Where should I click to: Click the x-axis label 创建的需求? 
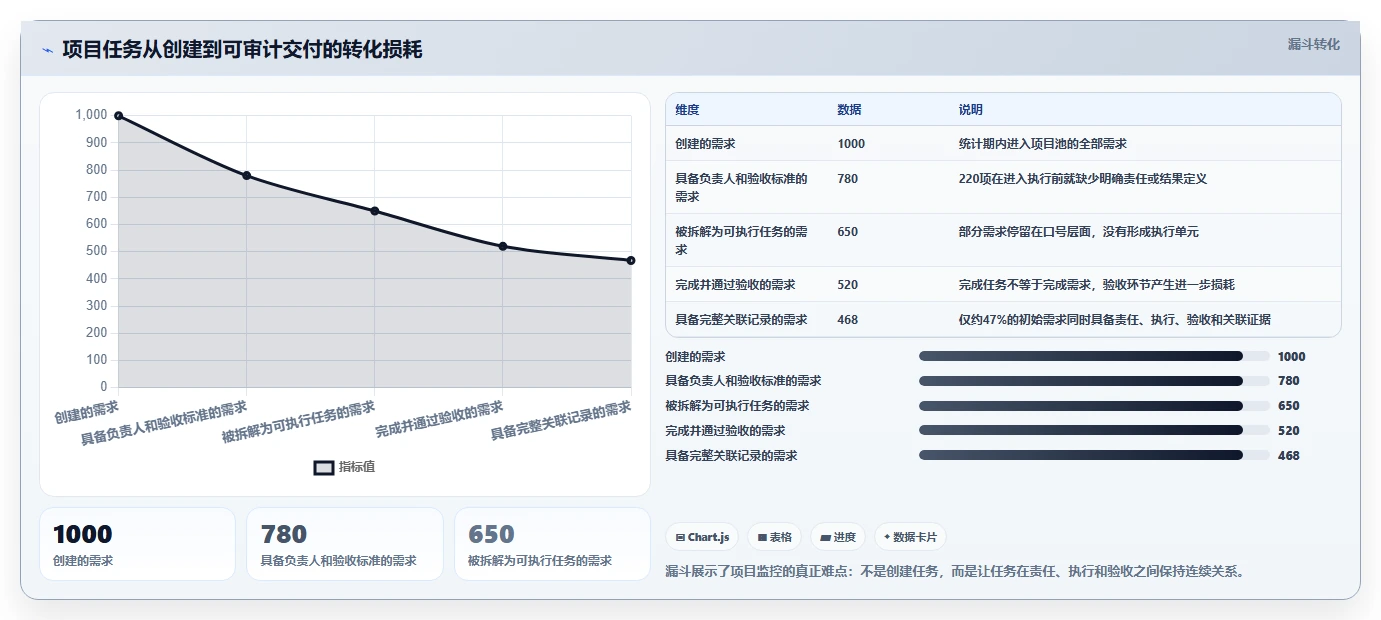(x=87, y=410)
